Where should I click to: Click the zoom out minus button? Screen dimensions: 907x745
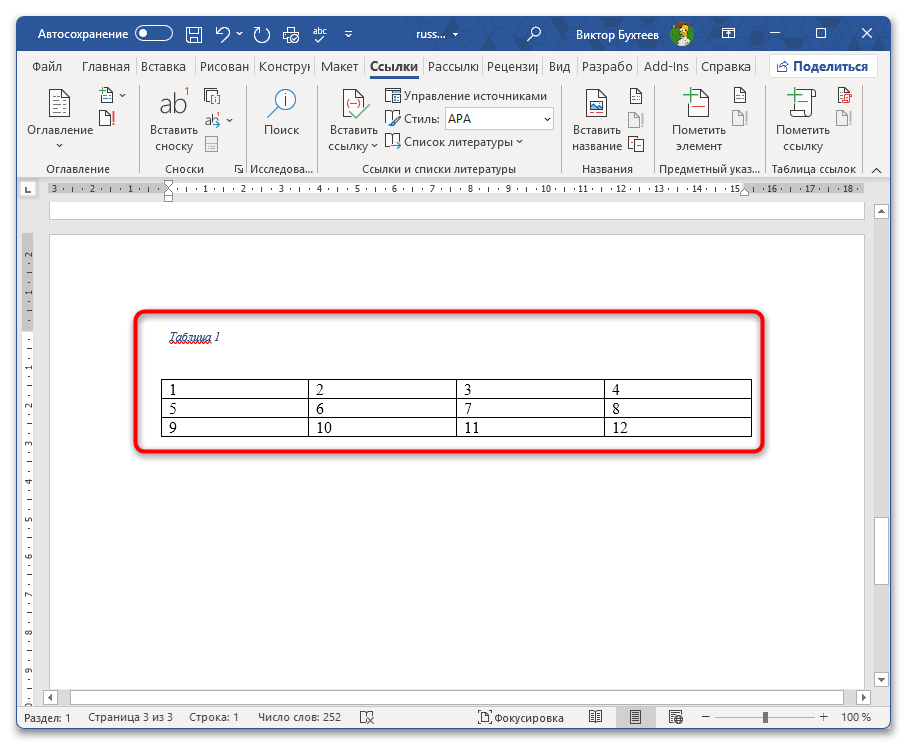(x=706, y=717)
